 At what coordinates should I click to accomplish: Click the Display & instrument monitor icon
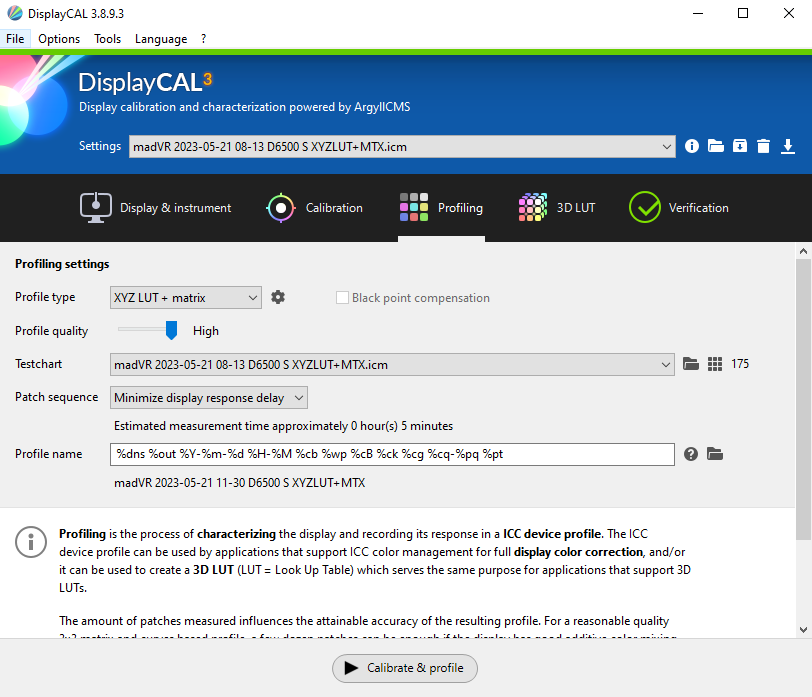[96, 208]
